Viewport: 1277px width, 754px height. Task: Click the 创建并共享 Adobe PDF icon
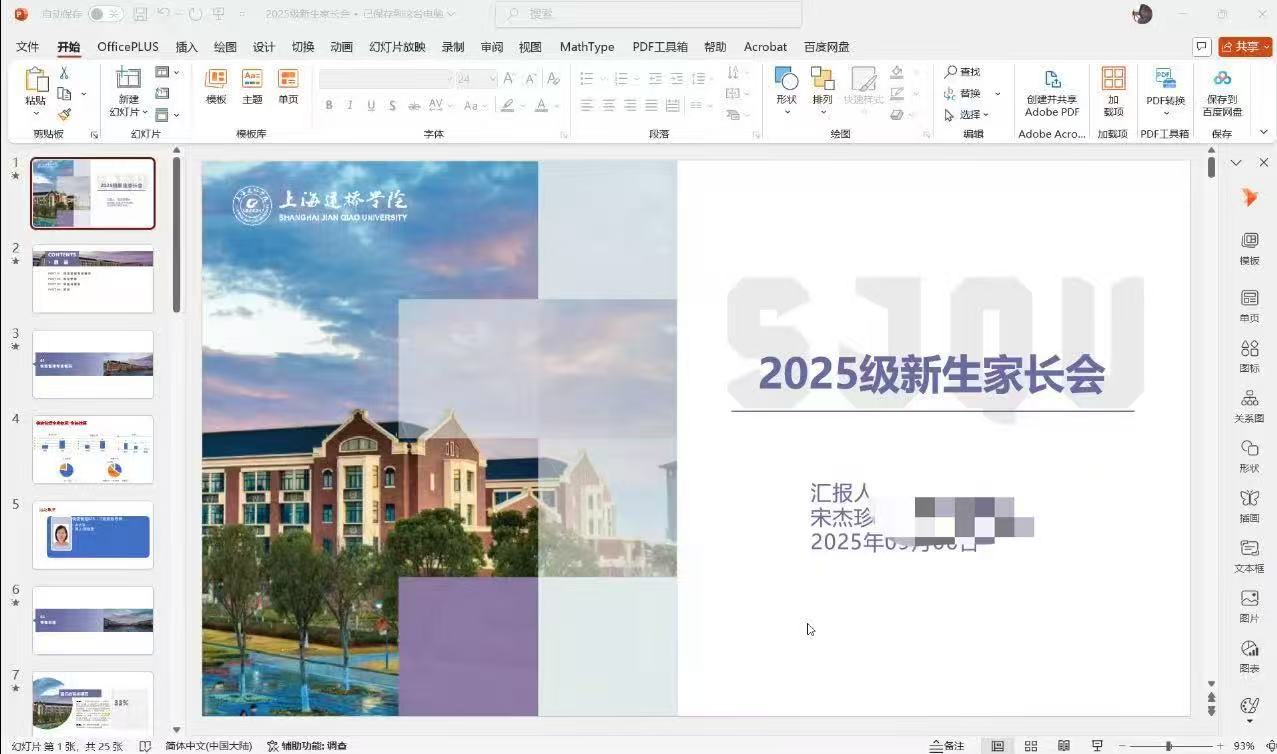pos(1051,81)
